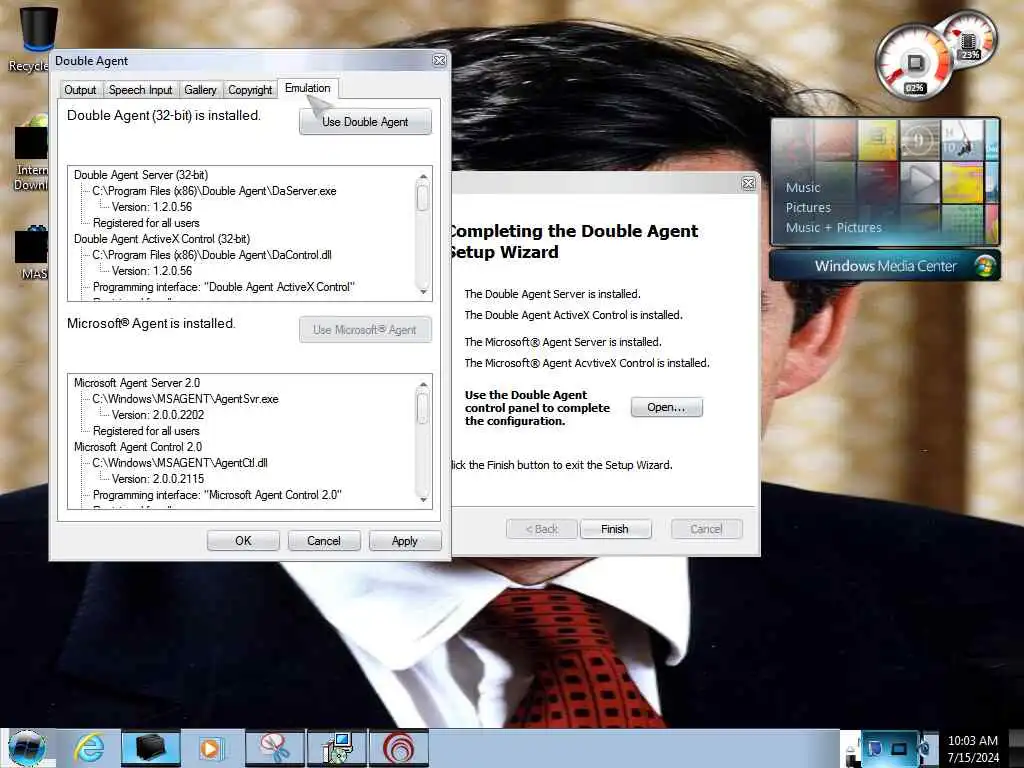The height and width of the screenshot is (768, 1024).
Task: Click the memory usage gauge gadget
Action: [x=970, y=40]
